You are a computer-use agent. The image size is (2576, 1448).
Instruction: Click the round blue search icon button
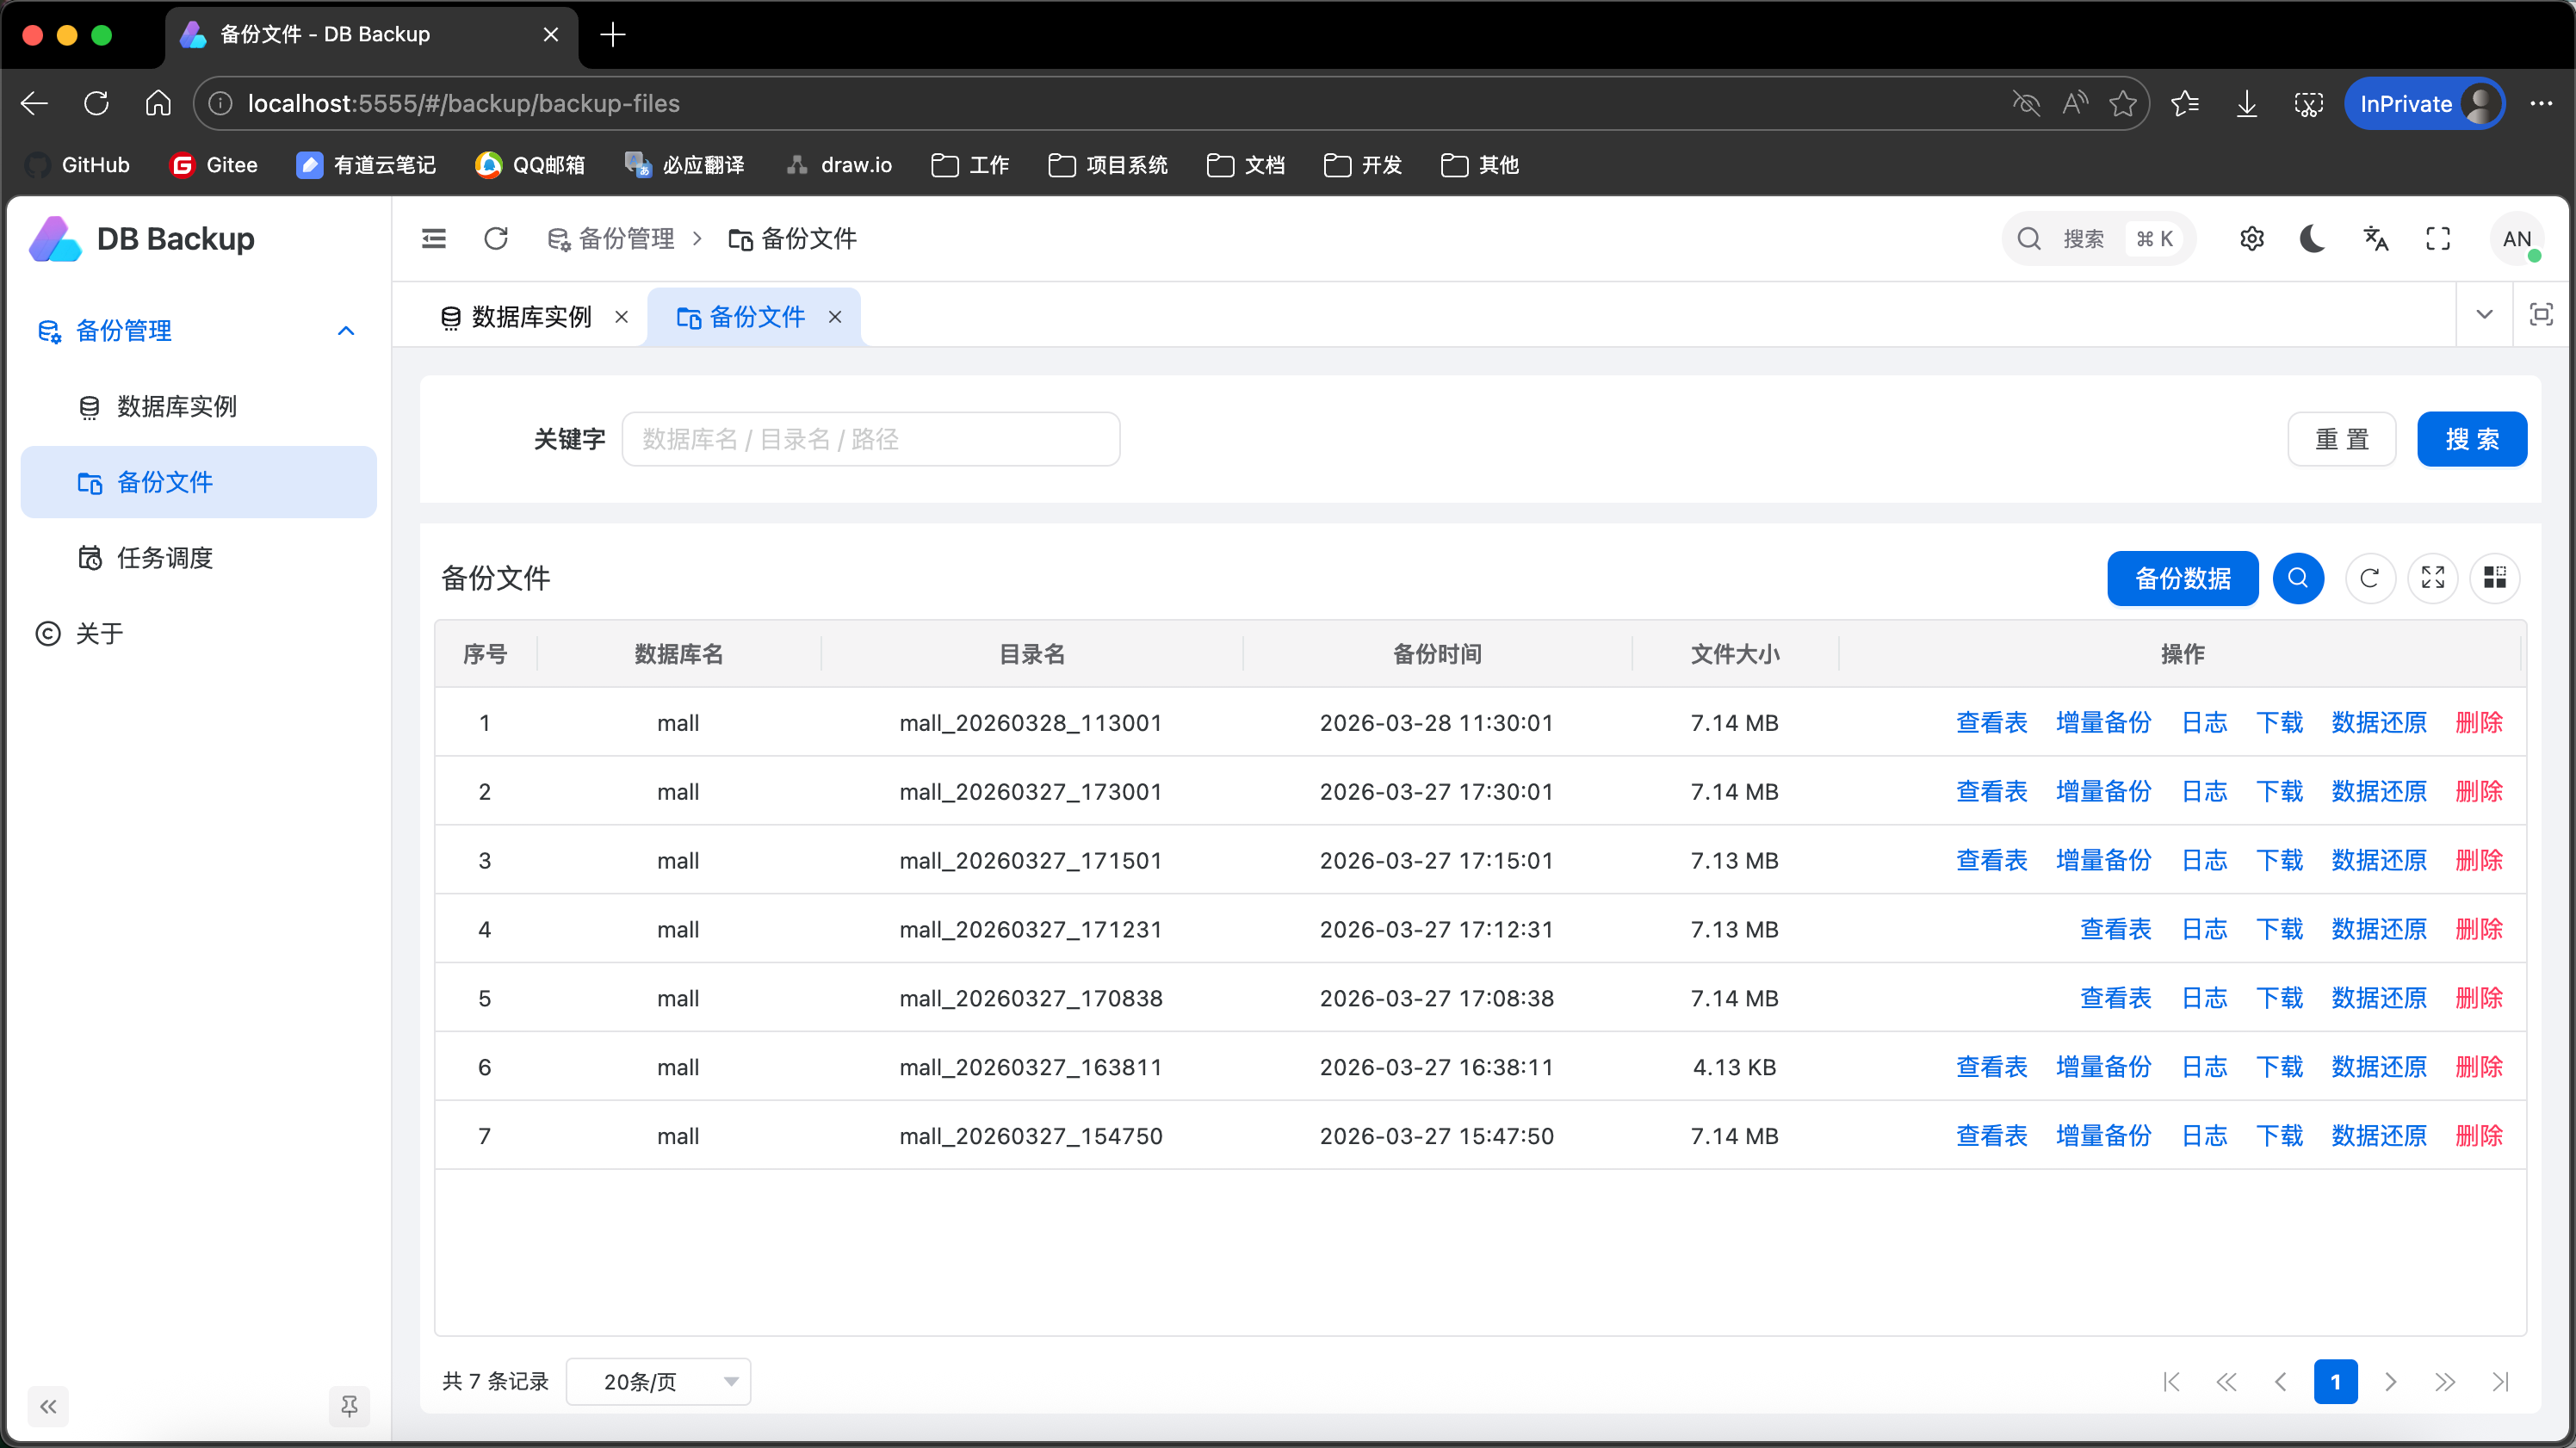[x=2297, y=578]
